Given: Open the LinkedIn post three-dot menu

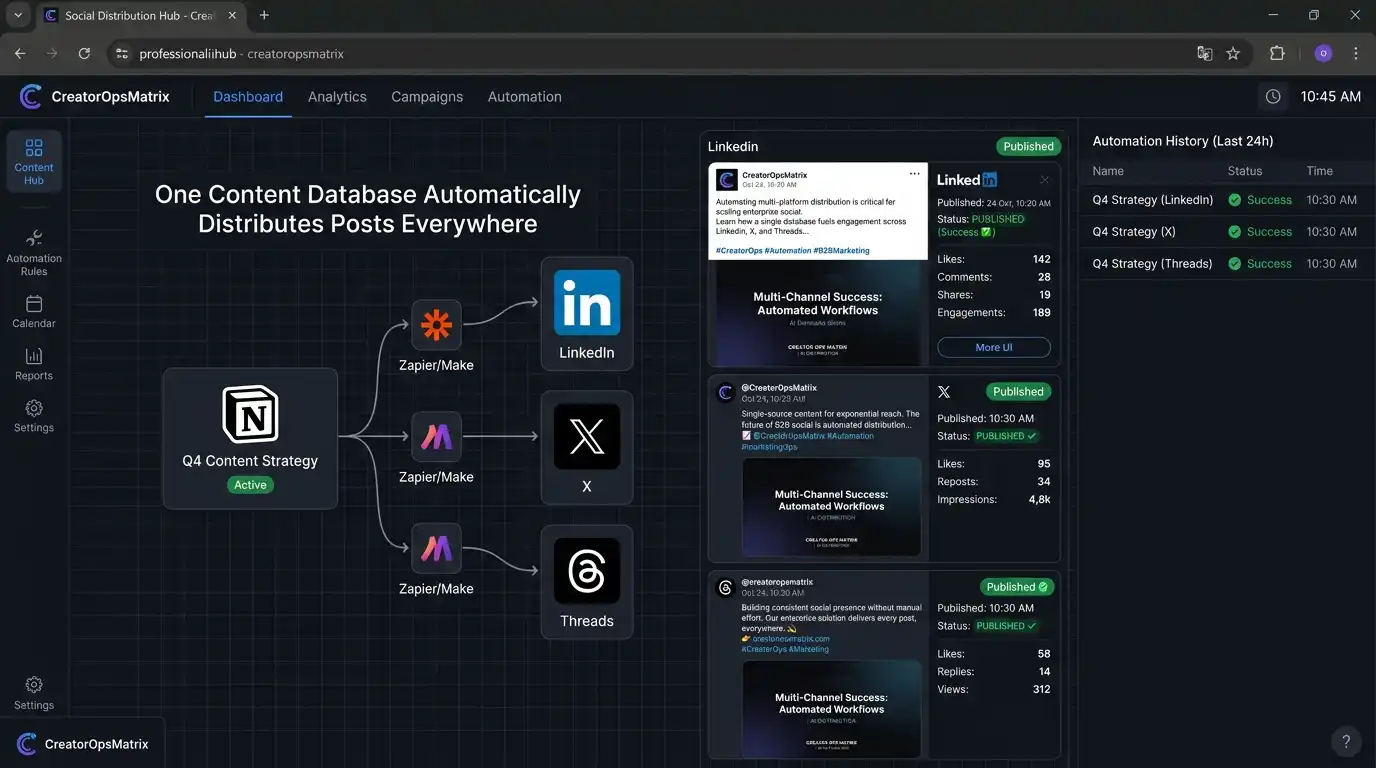Looking at the screenshot, I should point(914,174).
